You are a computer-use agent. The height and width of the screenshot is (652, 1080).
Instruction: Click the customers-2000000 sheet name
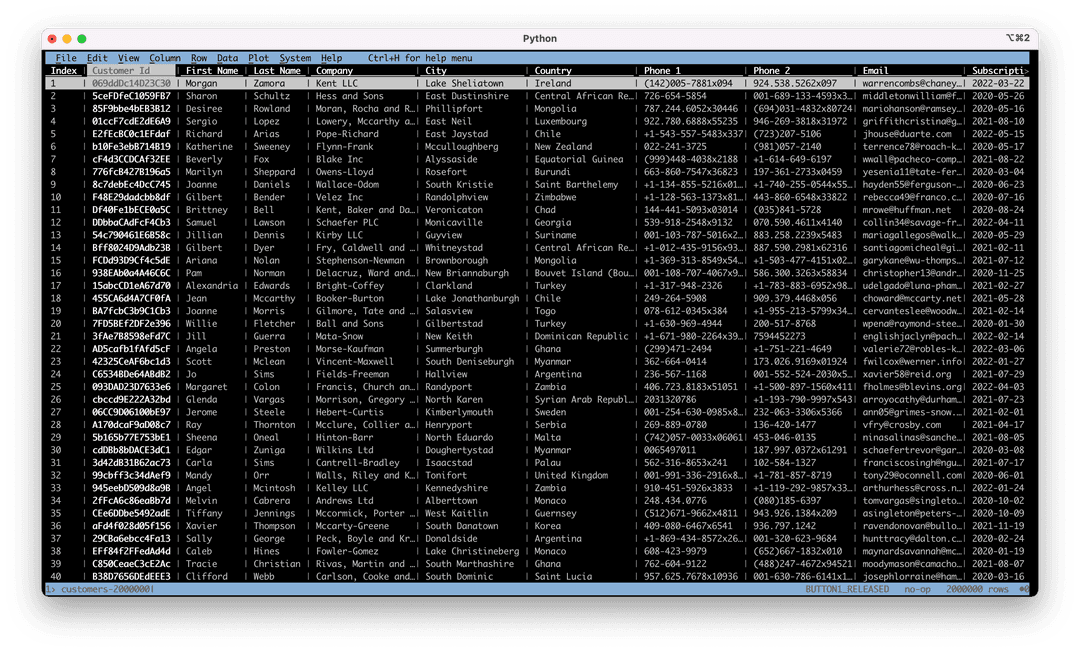coord(106,589)
